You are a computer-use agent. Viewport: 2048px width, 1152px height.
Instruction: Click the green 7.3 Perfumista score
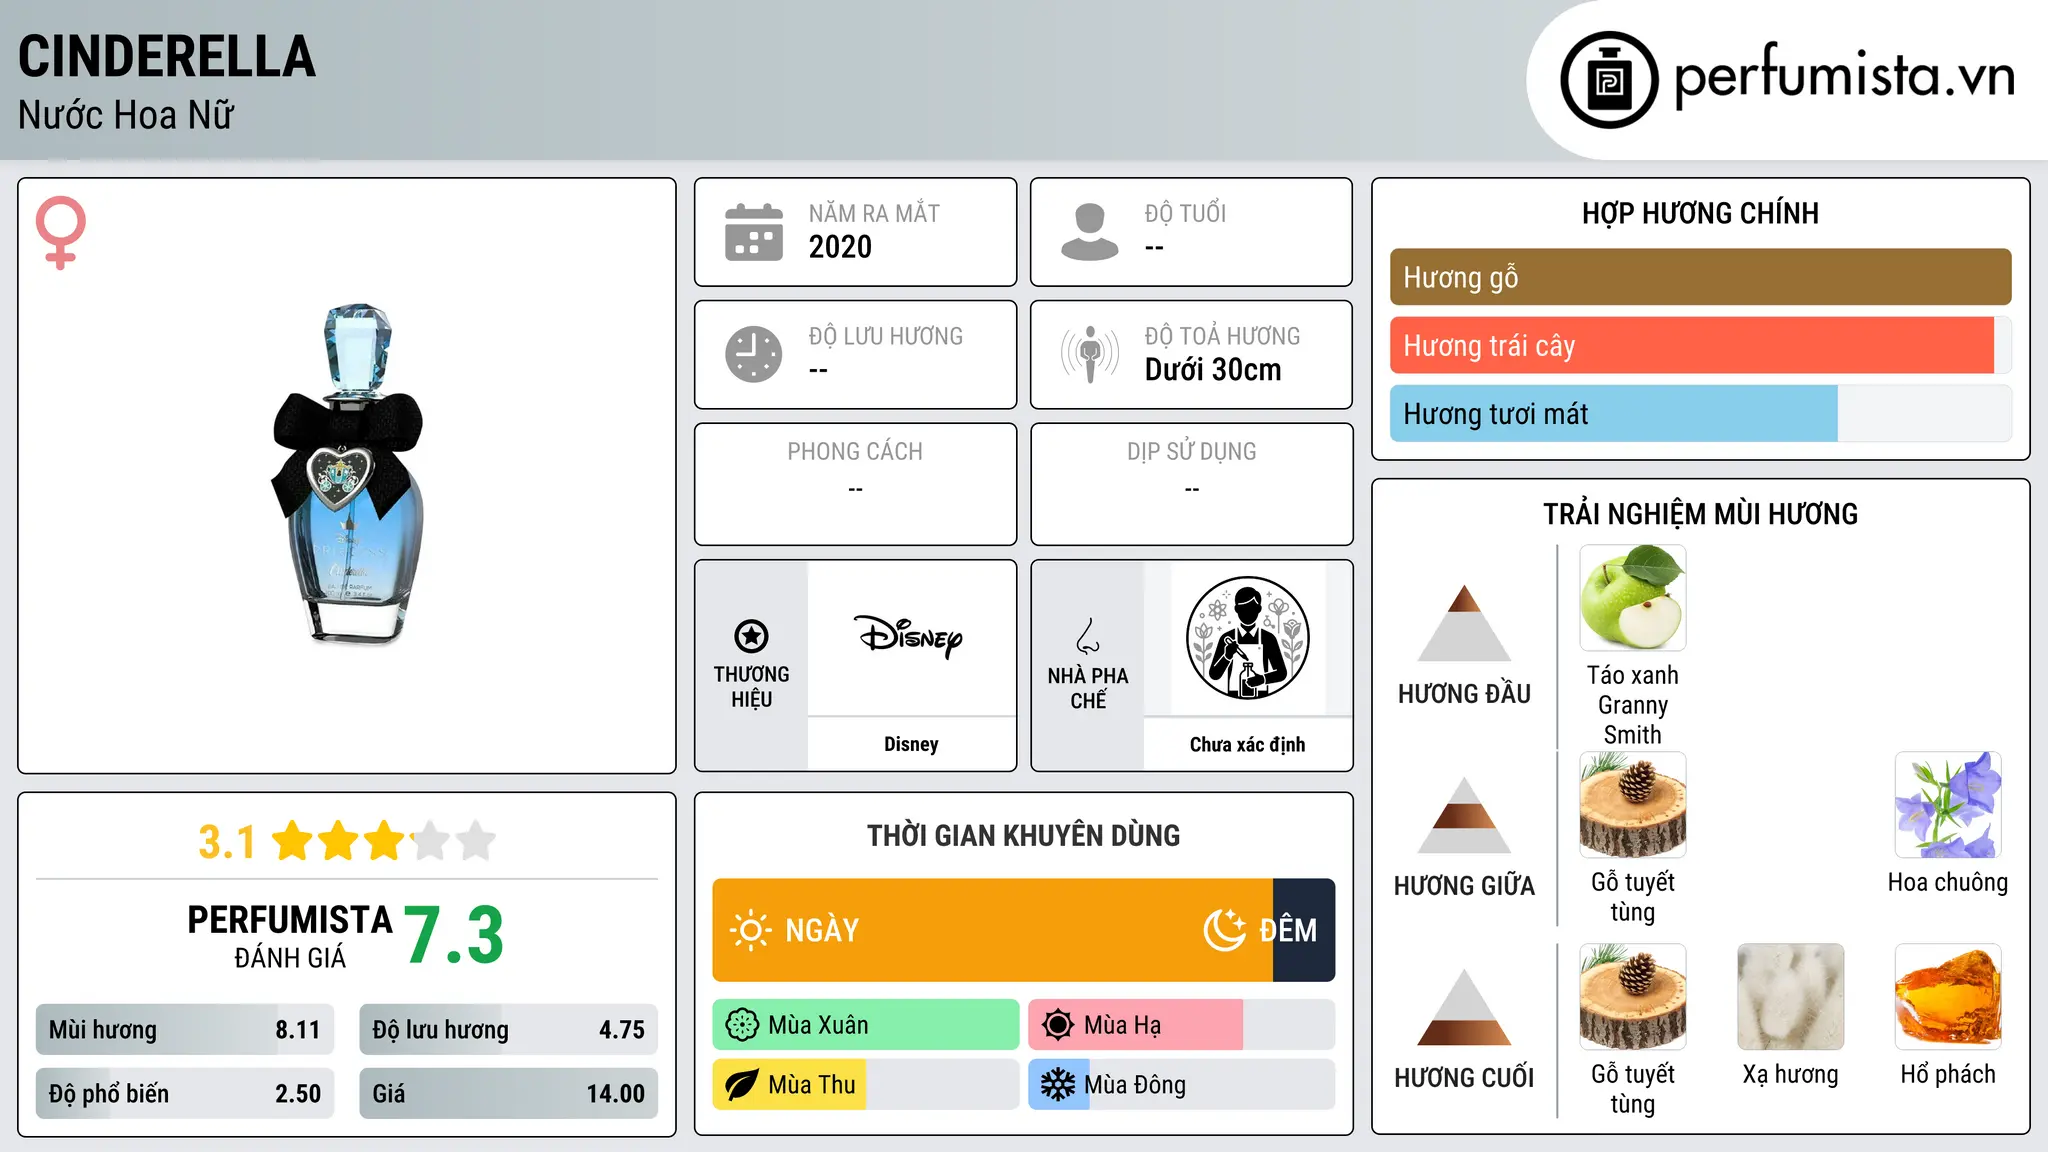[455, 936]
